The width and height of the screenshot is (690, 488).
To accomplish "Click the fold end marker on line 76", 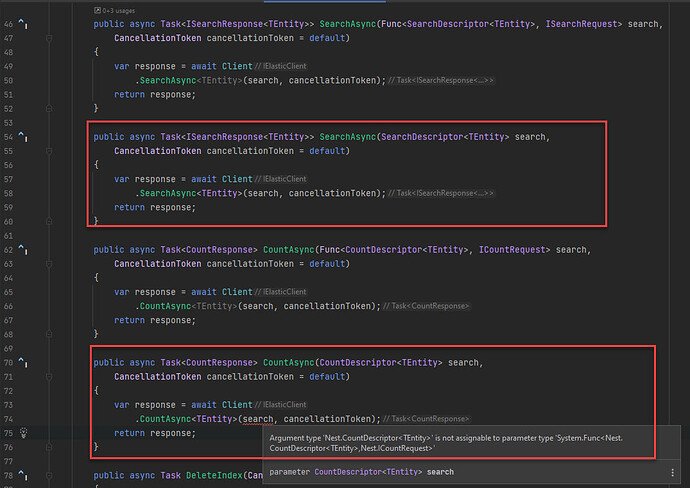I will tap(49, 447).
